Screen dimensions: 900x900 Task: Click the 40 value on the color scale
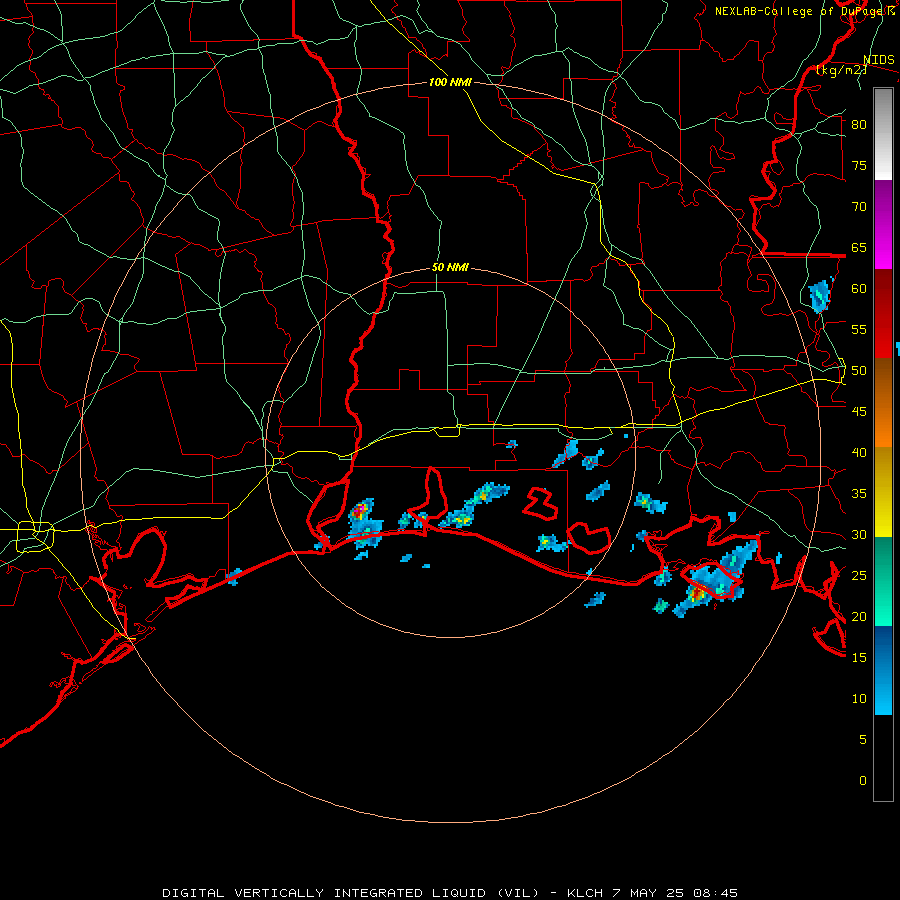tap(859, 452)
